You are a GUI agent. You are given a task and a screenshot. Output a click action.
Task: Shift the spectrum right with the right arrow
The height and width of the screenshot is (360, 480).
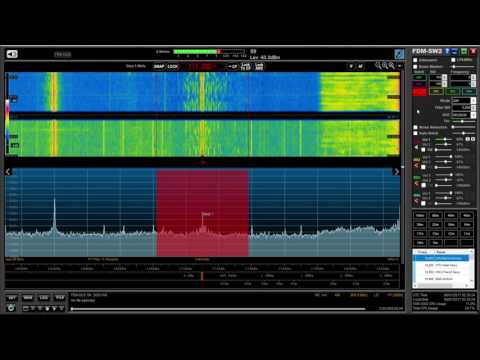click(x=396, y=172)
